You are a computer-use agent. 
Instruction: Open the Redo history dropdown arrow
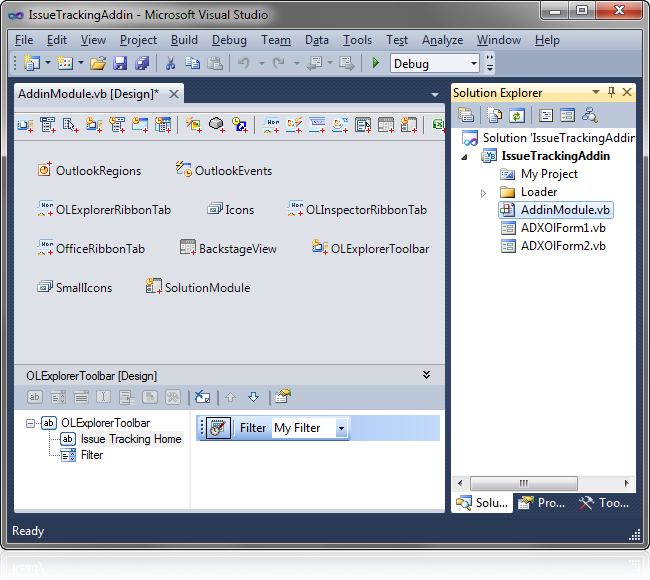pyautogui.click(x=297, y=63)
